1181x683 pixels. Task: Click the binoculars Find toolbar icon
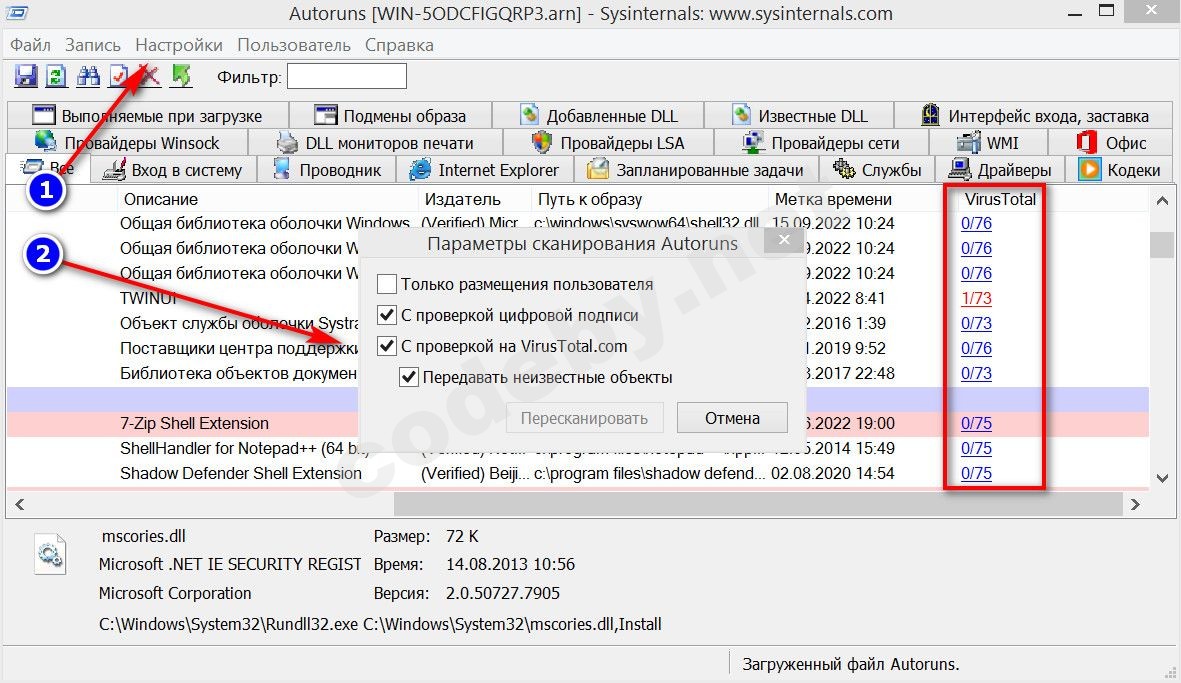(x=88, y=76)
